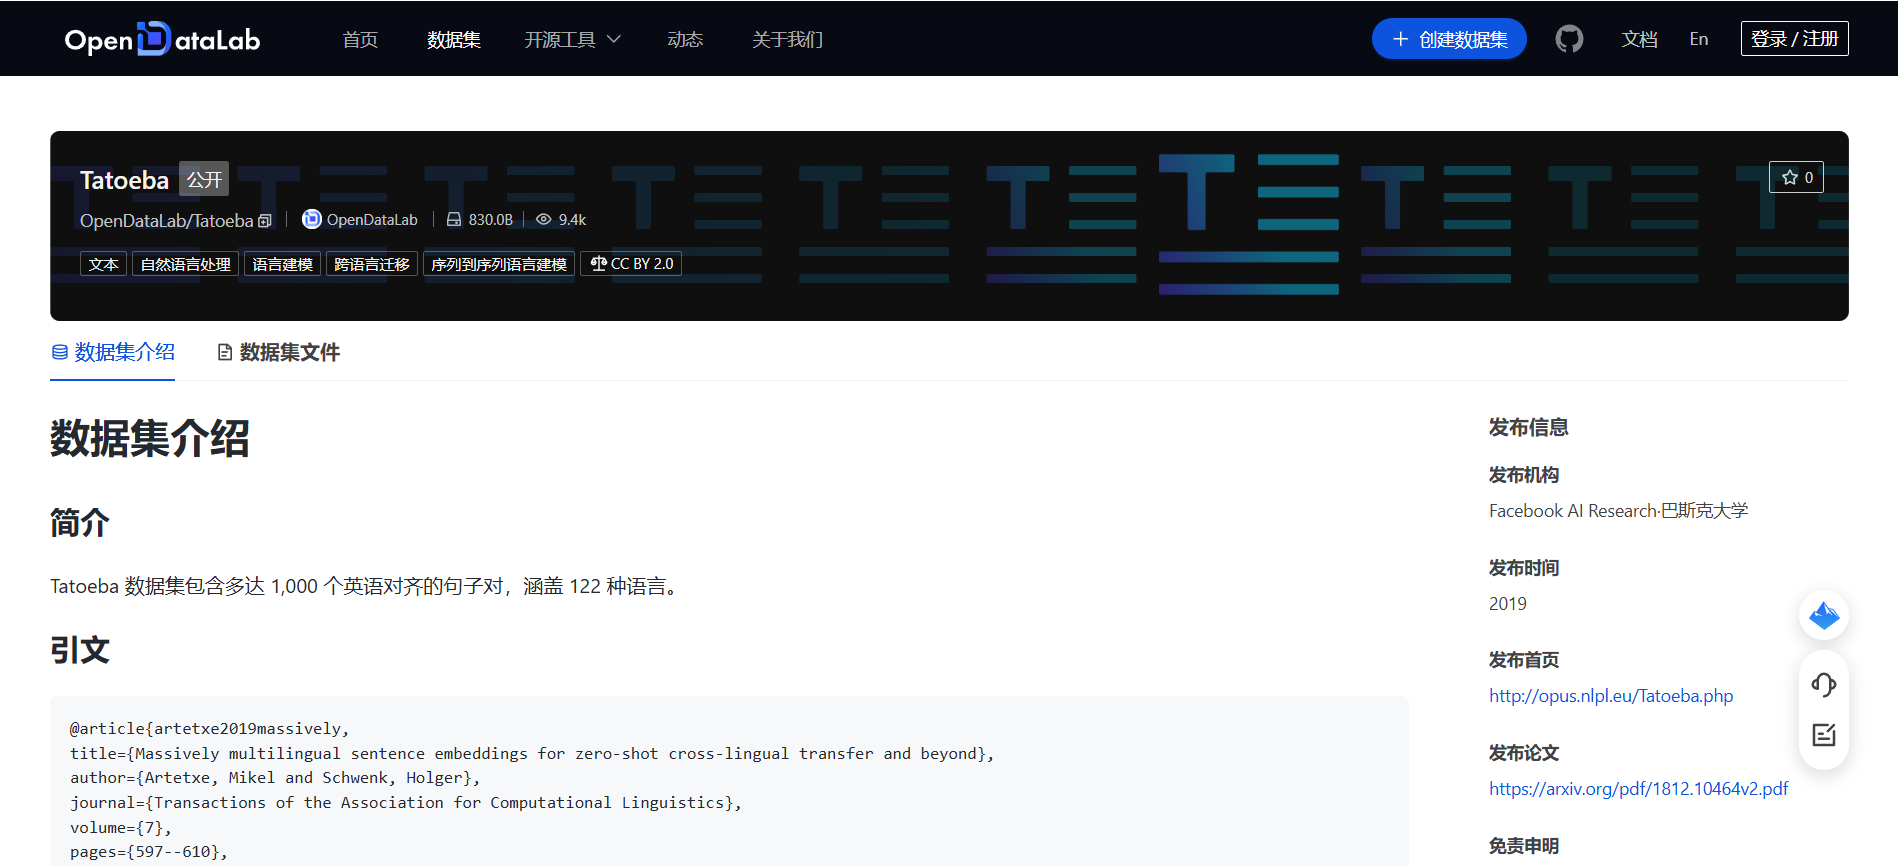Open the GitHub icon link
The image size is (1898, 866).
(1569, 39)
